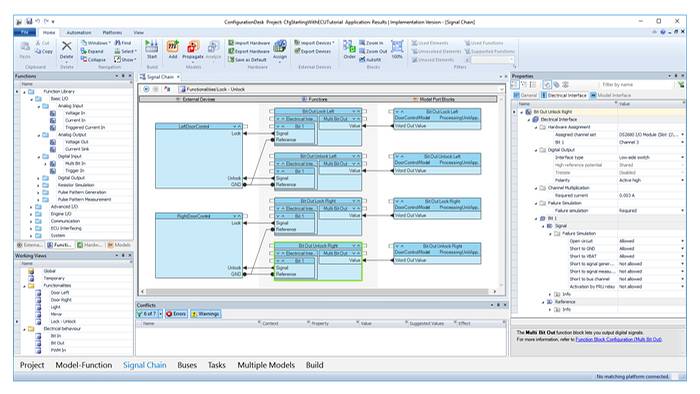
Task: Tick the checkbox left of Bit Out Unlock Right function block
Action: click(271, 245)
